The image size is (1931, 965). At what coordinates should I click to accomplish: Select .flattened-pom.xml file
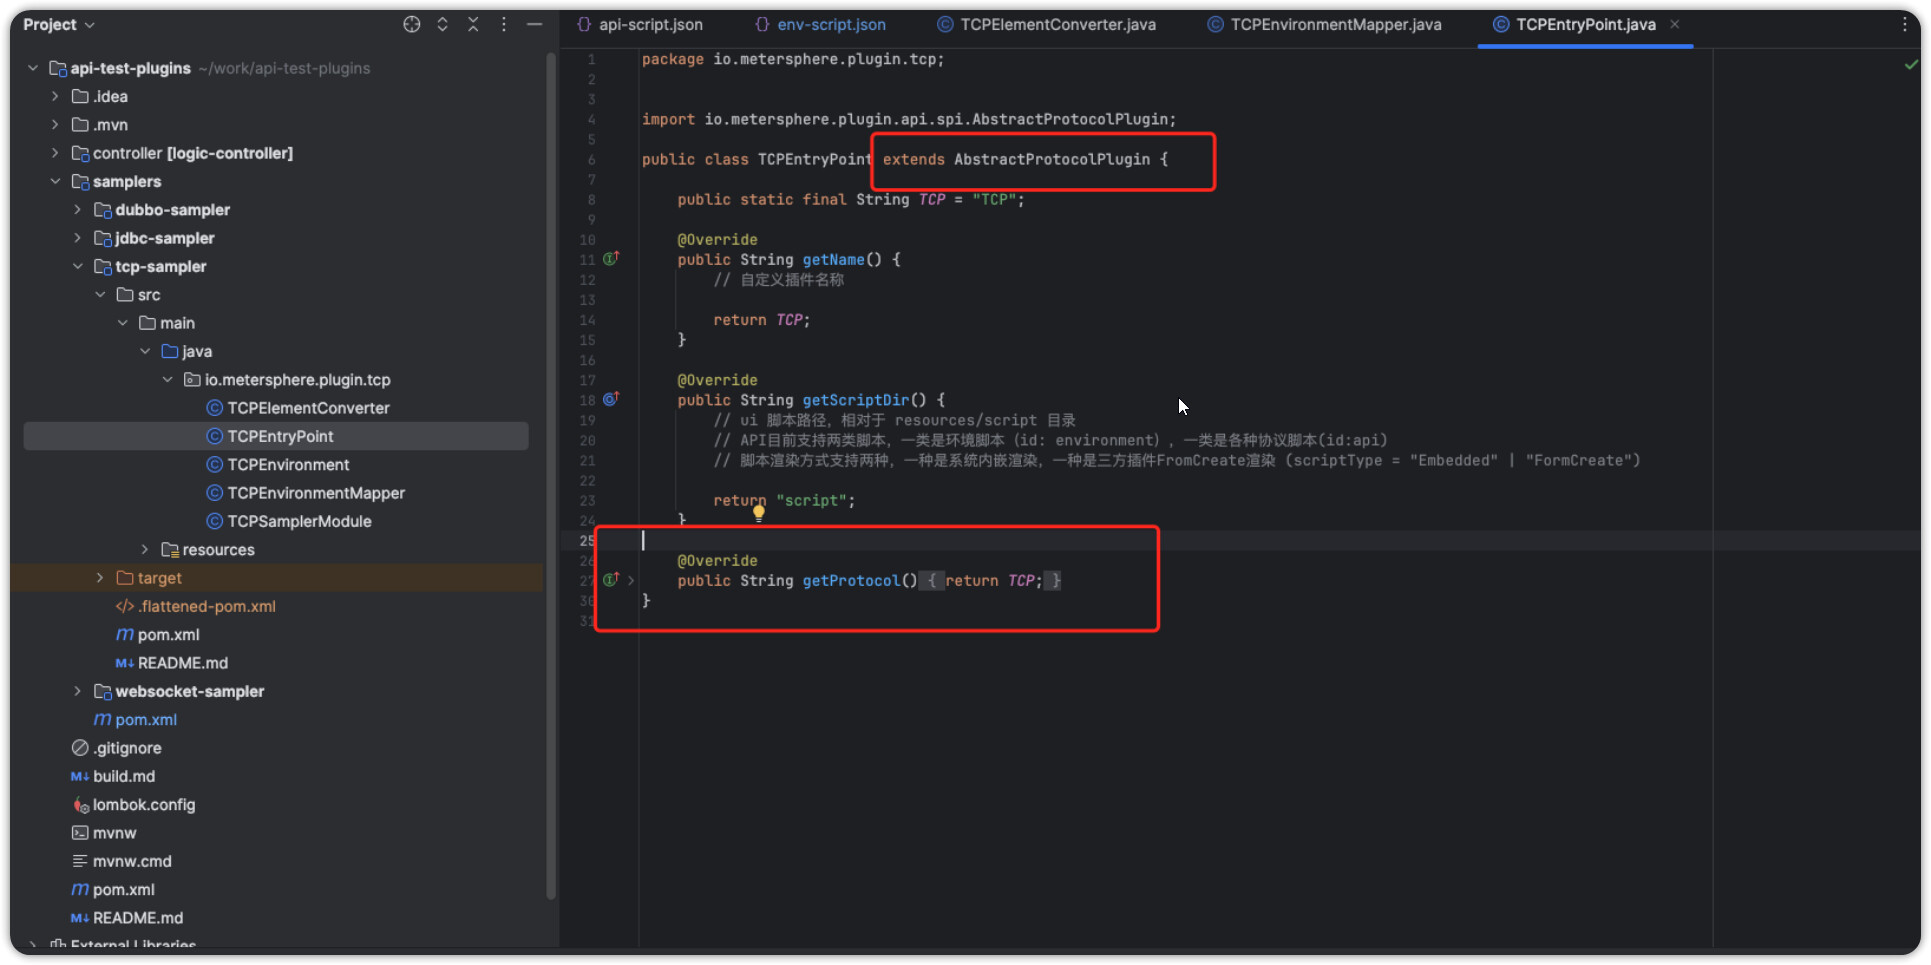[195, 606]
